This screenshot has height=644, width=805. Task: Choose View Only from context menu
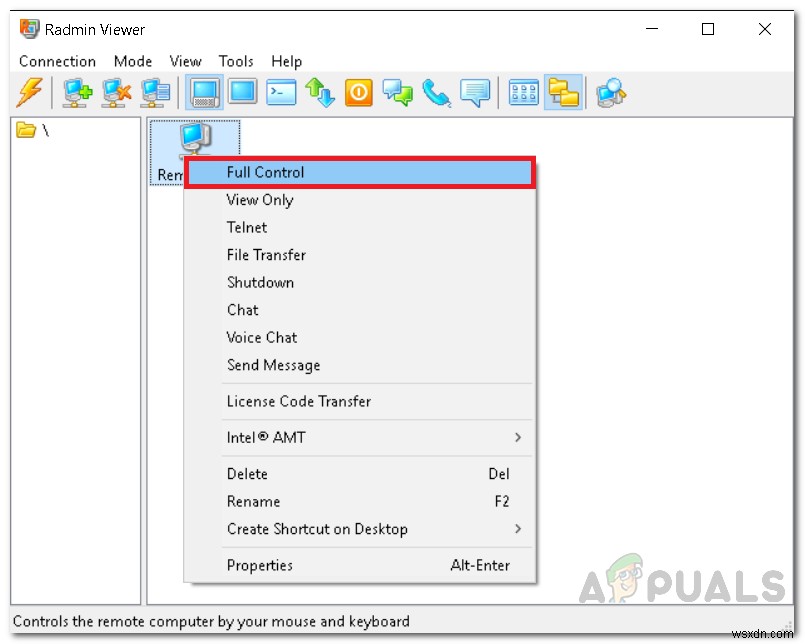[359, 200]
